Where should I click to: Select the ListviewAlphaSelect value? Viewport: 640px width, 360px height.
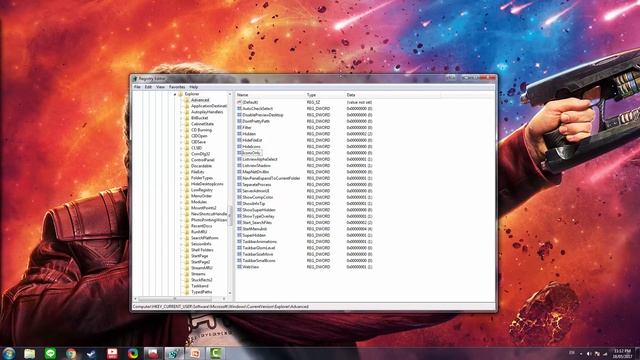(260, 159)
